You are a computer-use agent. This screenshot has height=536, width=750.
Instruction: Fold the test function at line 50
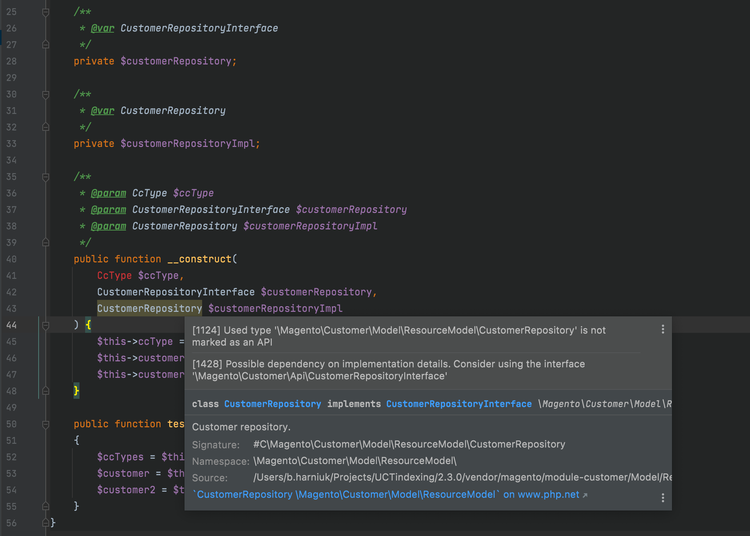46,424
